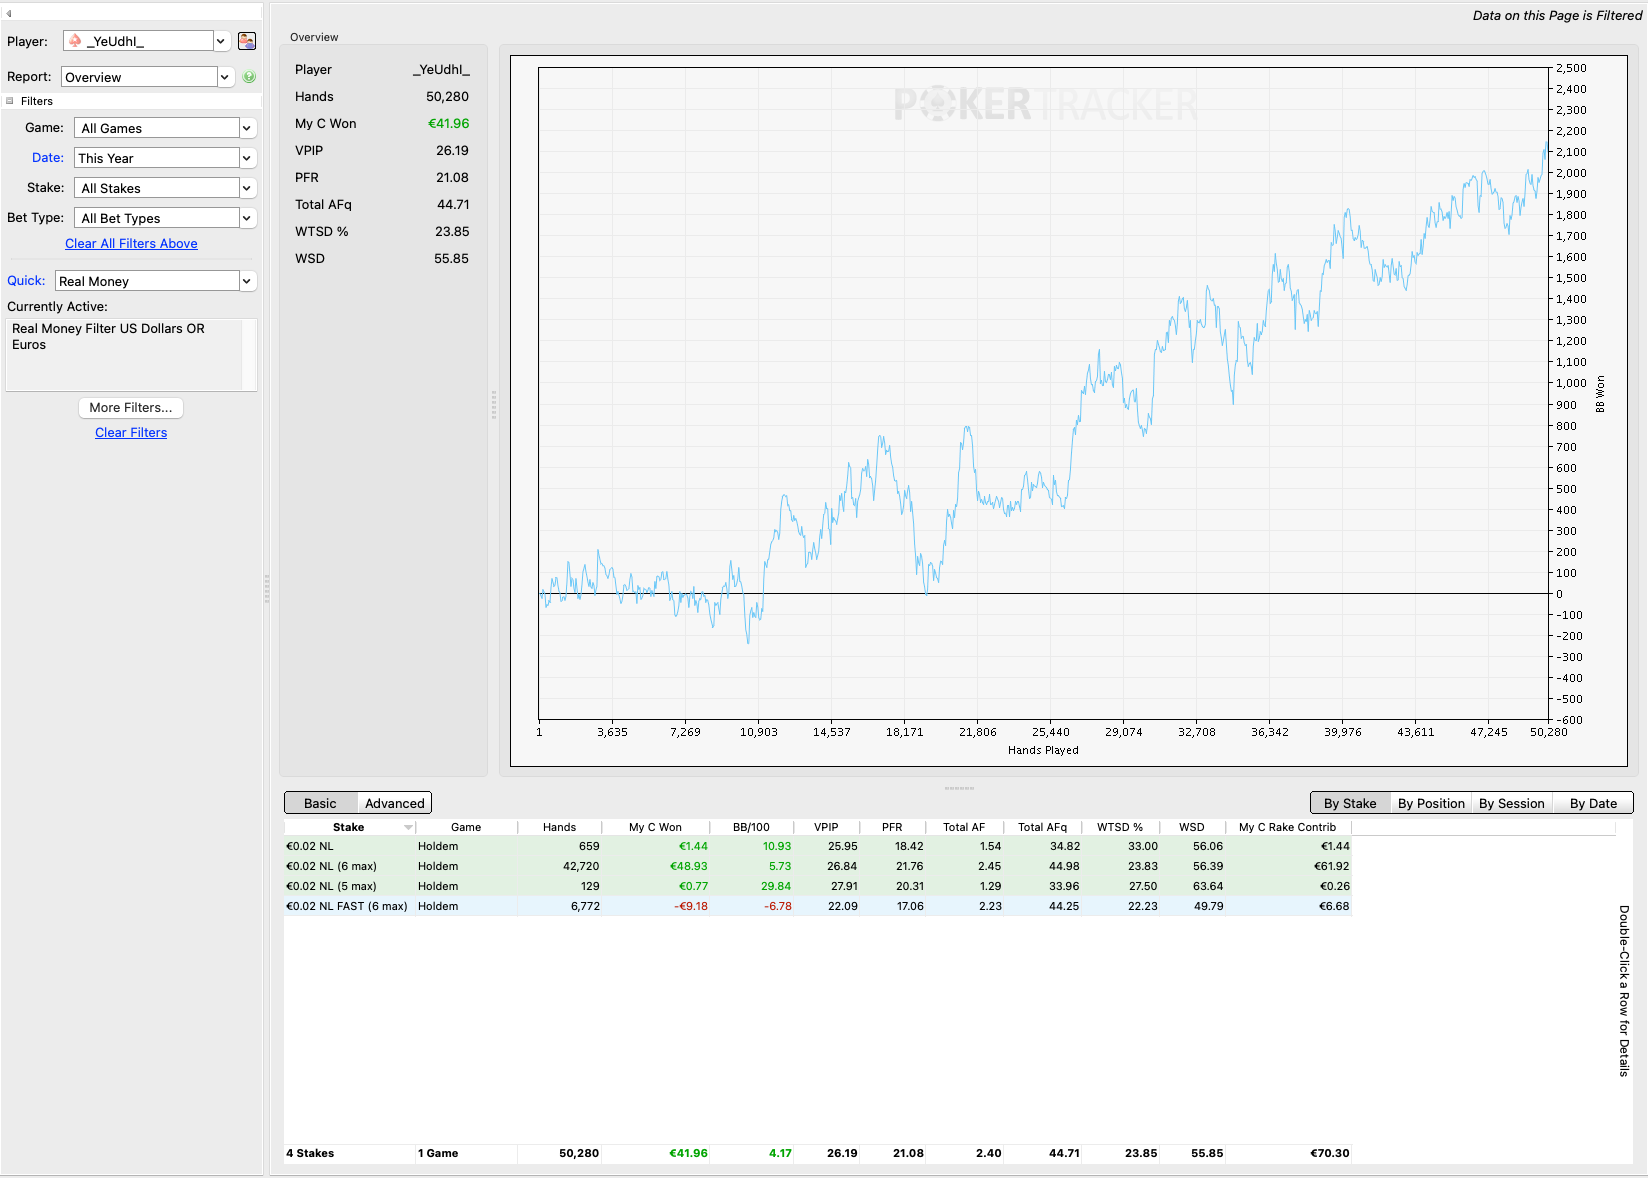Click the More Filters button

pyautogui.click(x=131, y=408)
